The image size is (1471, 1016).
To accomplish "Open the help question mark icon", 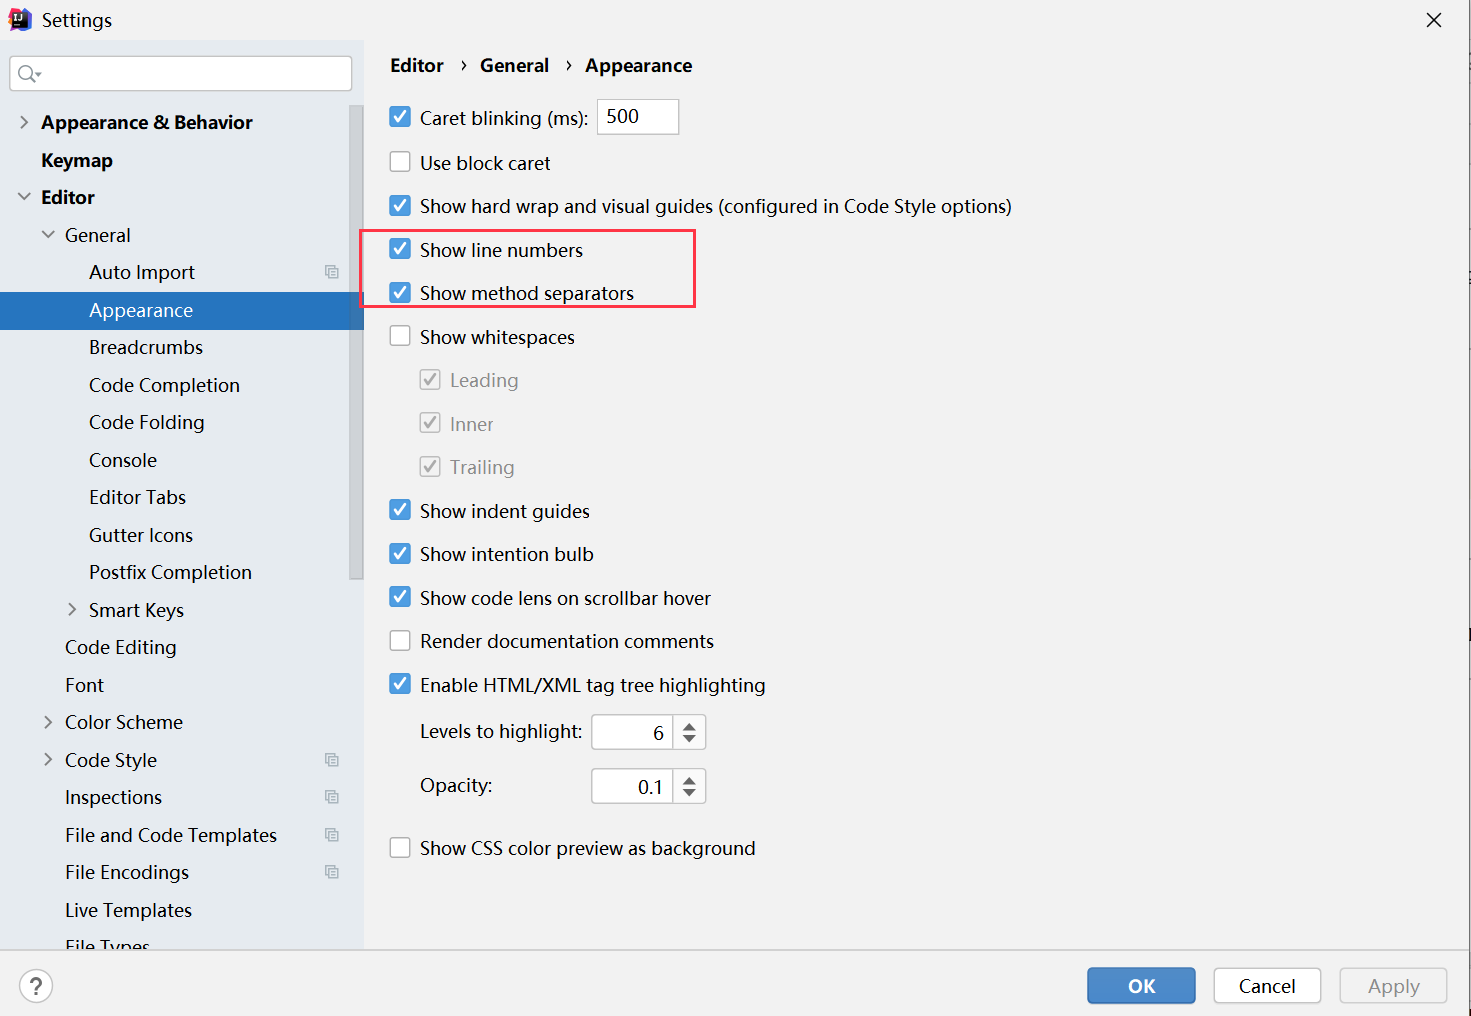I will pos(36,986).
